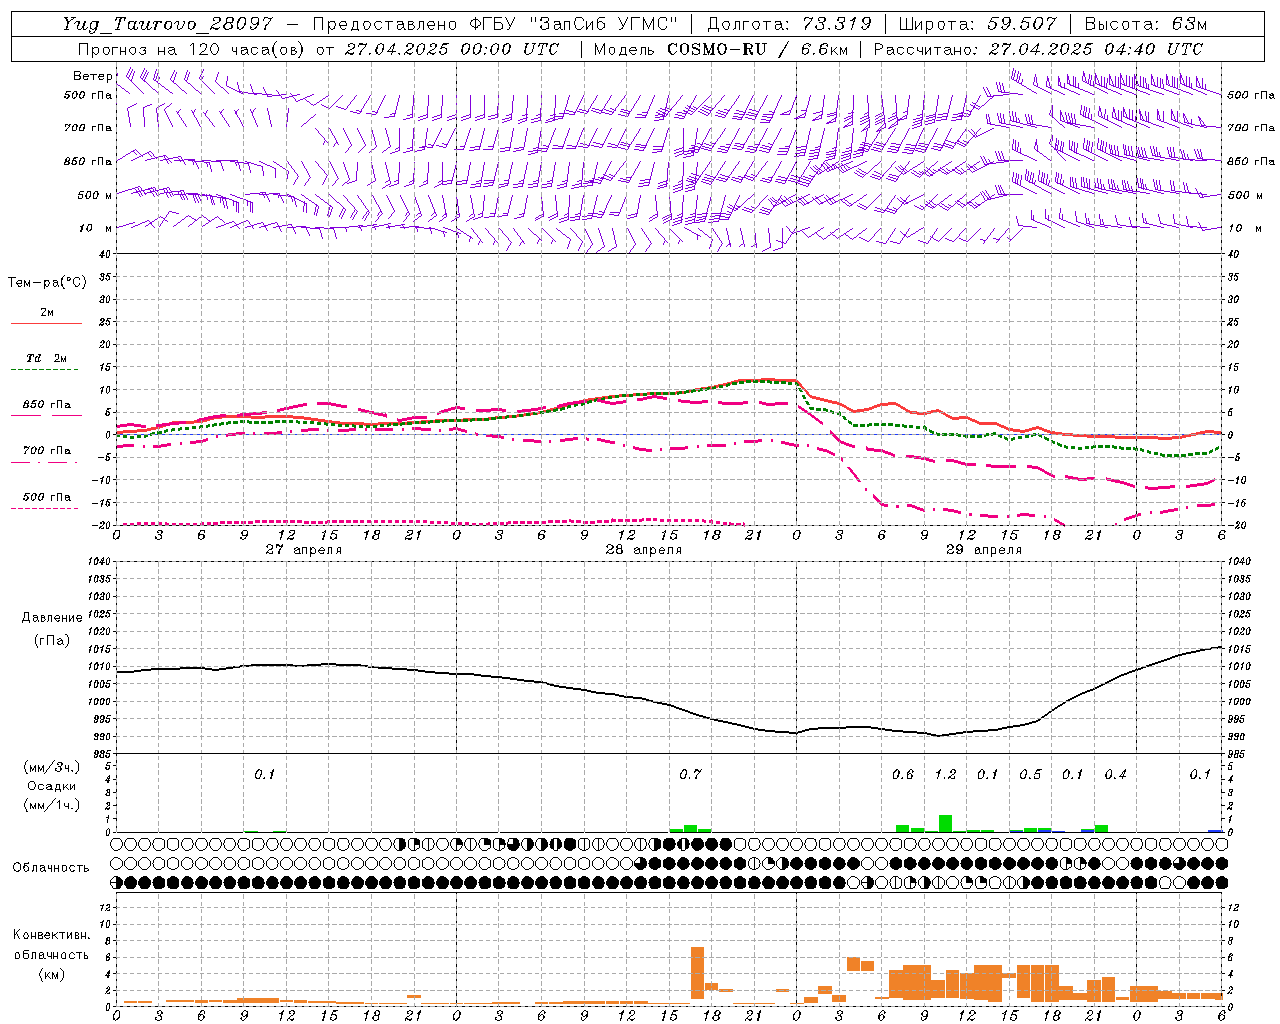This screenshot has width=1280, height=1024.
Task: Click the Осадки precipitation label
Action: [x=51, y=787]
